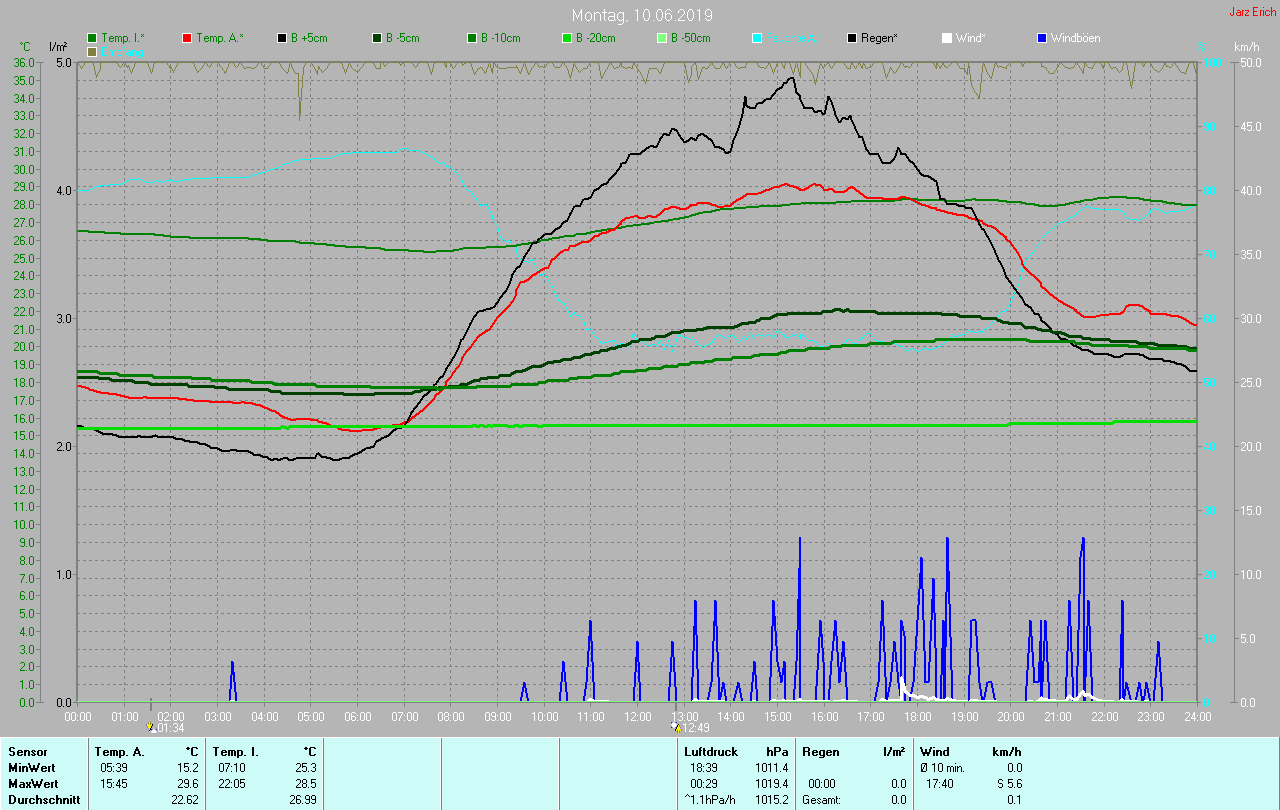Image resolution: width=1280 pixels, height=810 pixels.
Task: Select the B -20cm legend square
Action: tap(567, 38)
